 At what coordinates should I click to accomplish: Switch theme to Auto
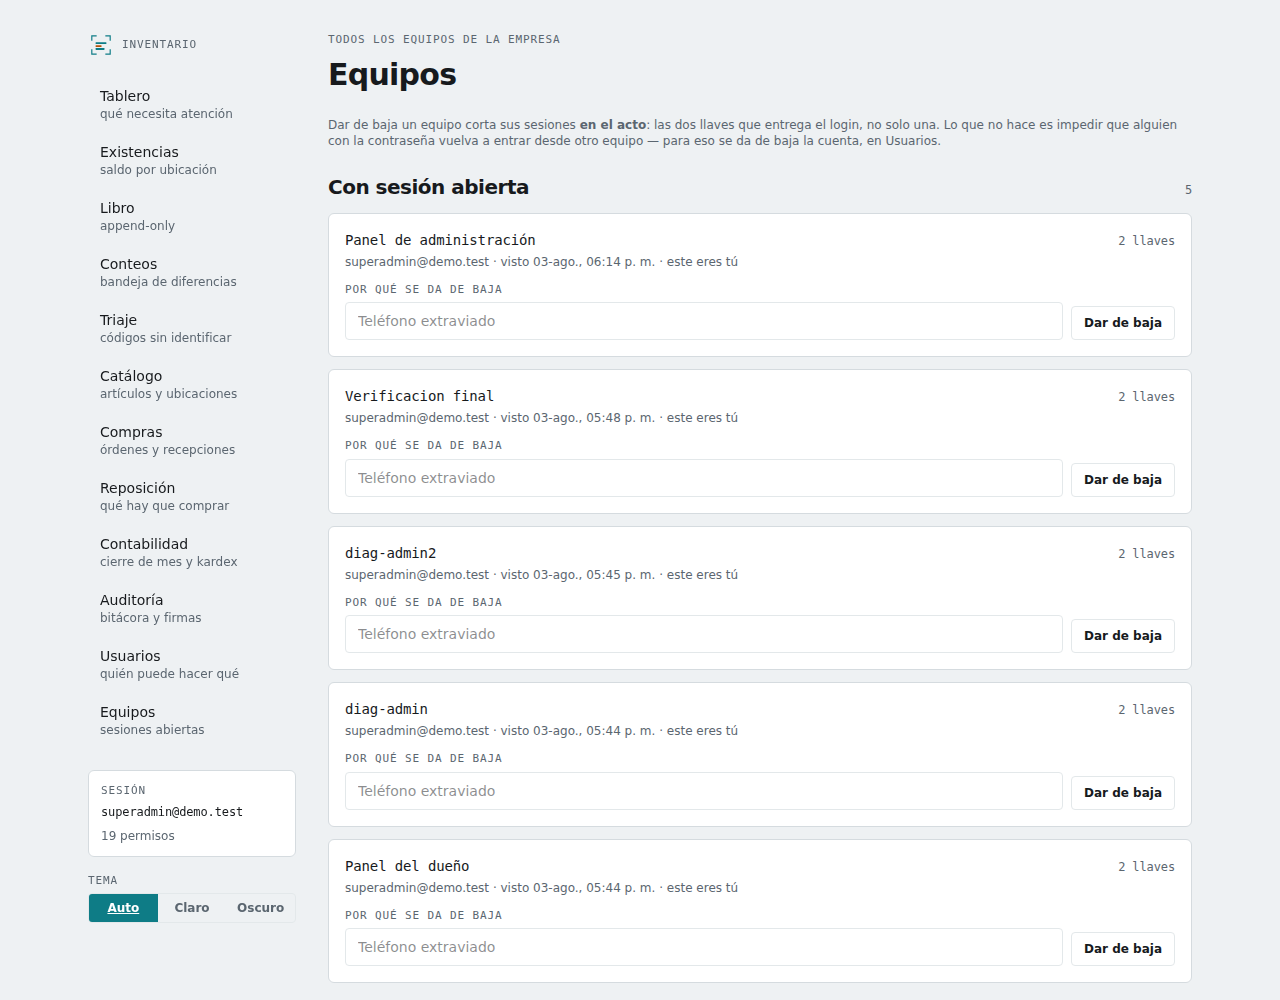tap(123, 908)
